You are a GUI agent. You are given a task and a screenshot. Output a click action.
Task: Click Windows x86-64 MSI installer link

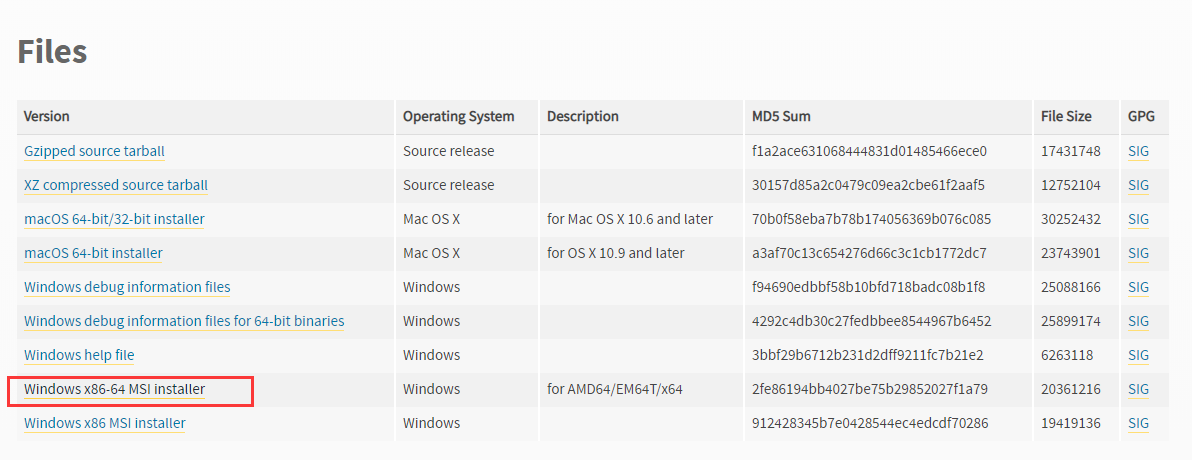click(114, 389)
